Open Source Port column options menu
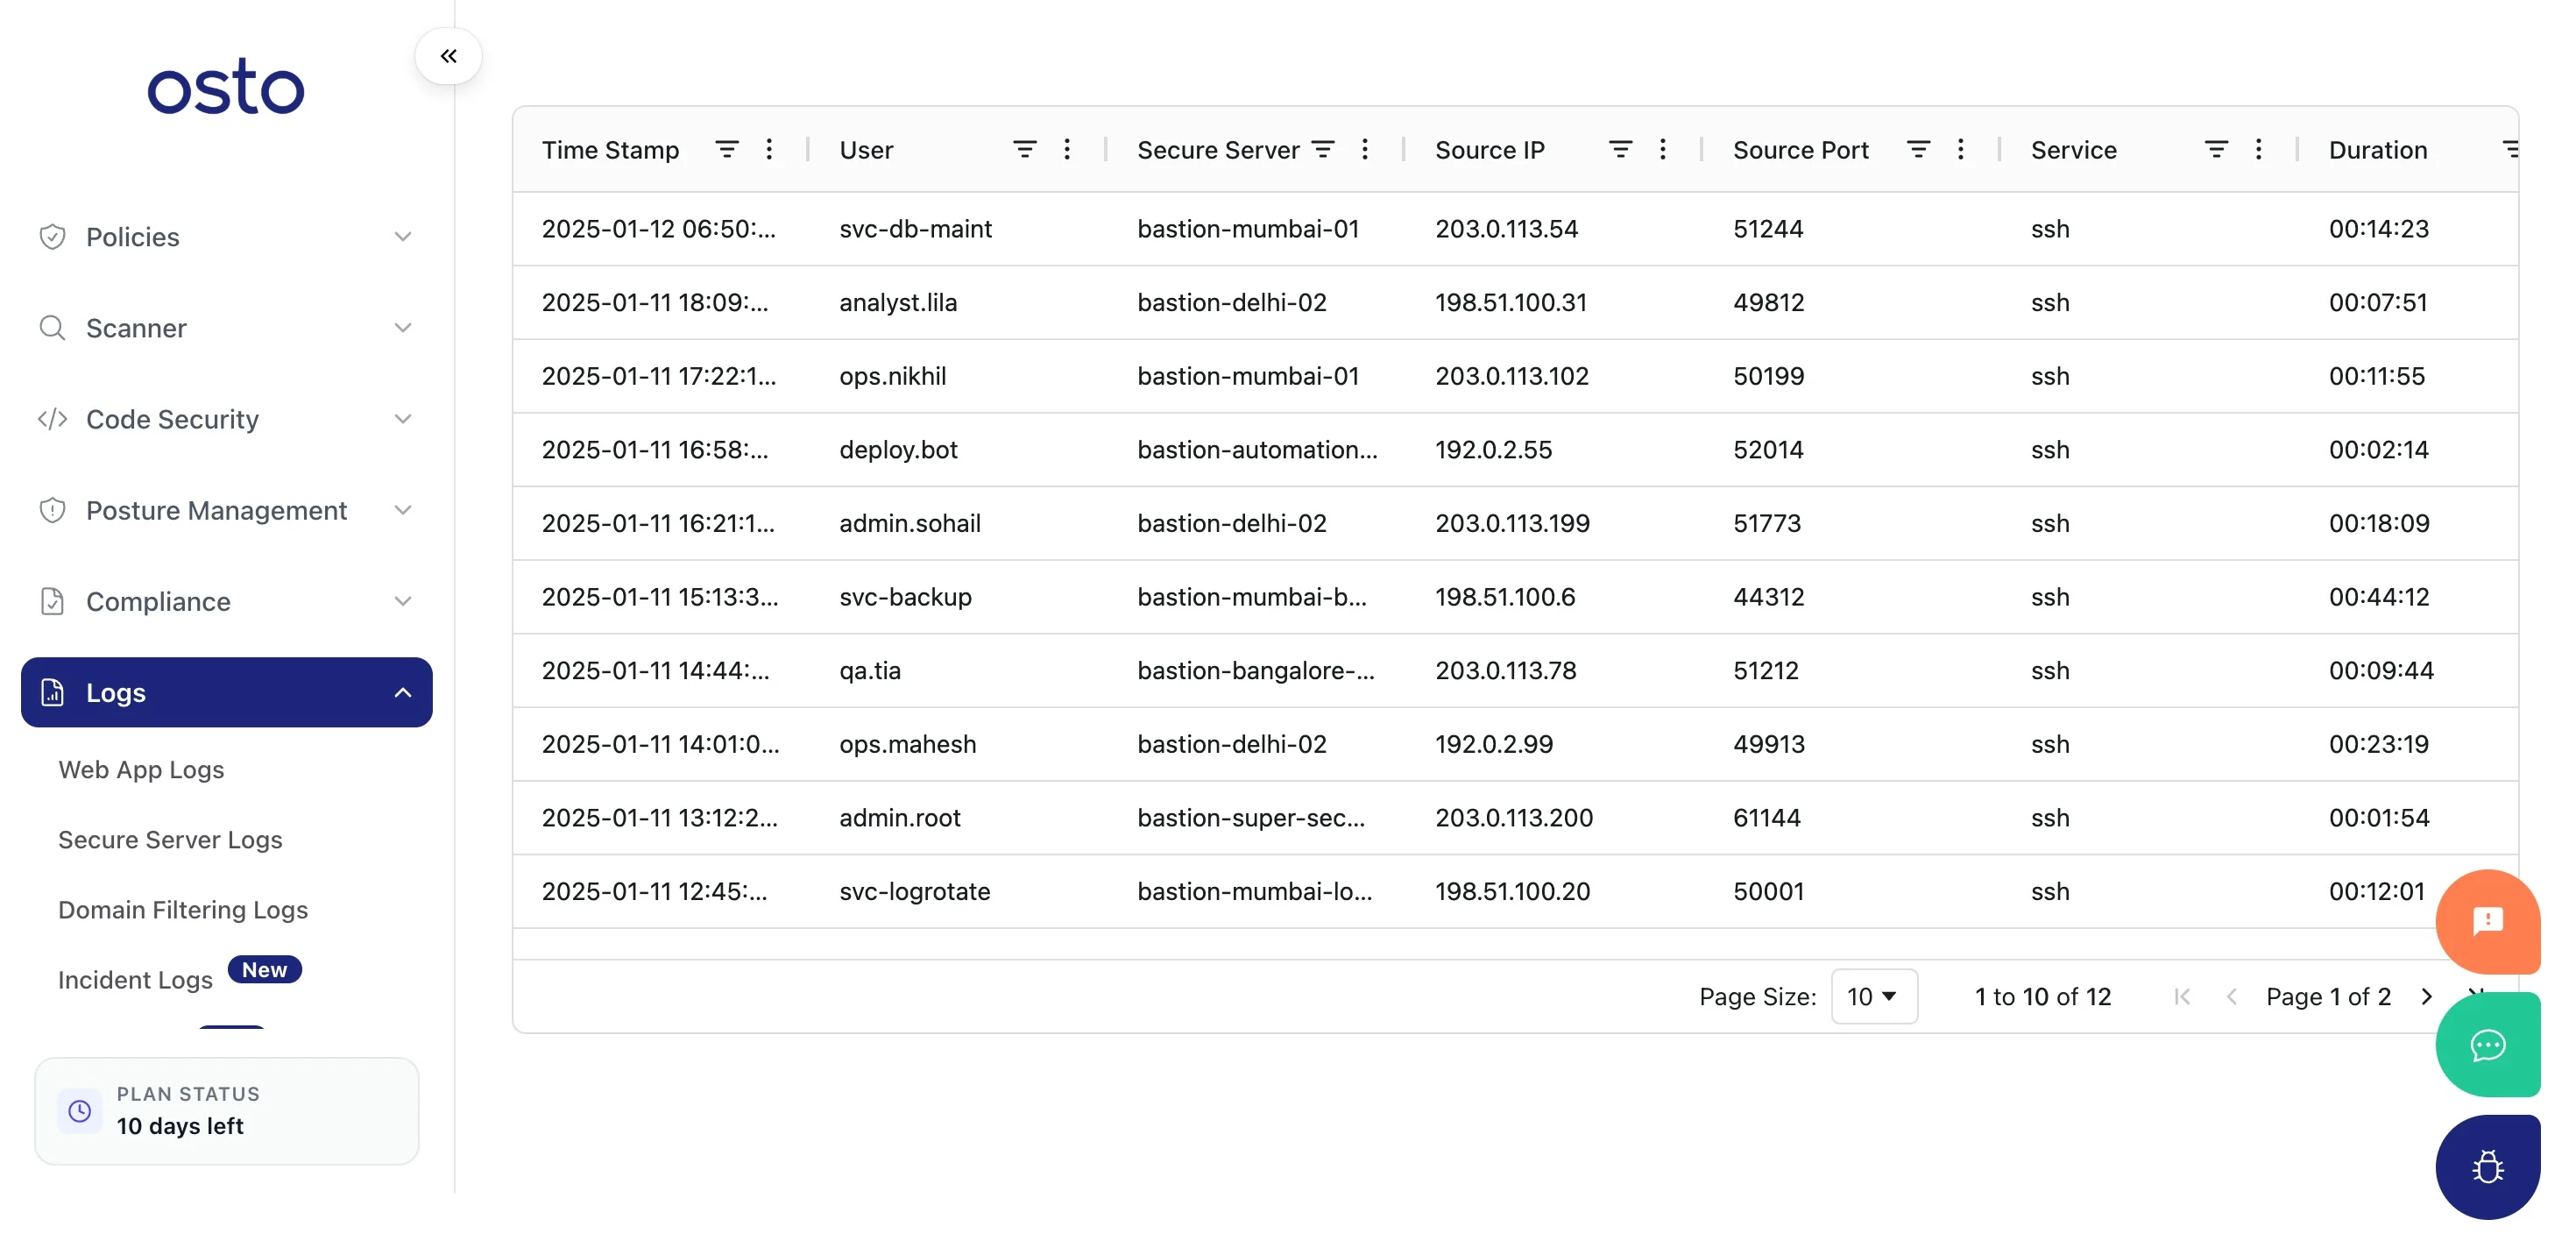 click(1961, 149)
